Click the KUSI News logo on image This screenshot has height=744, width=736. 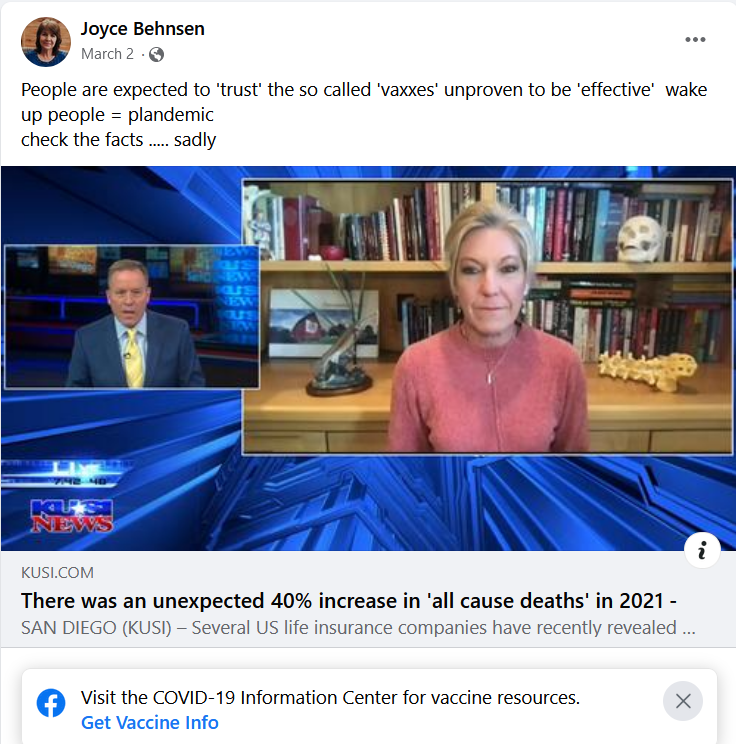72,516
